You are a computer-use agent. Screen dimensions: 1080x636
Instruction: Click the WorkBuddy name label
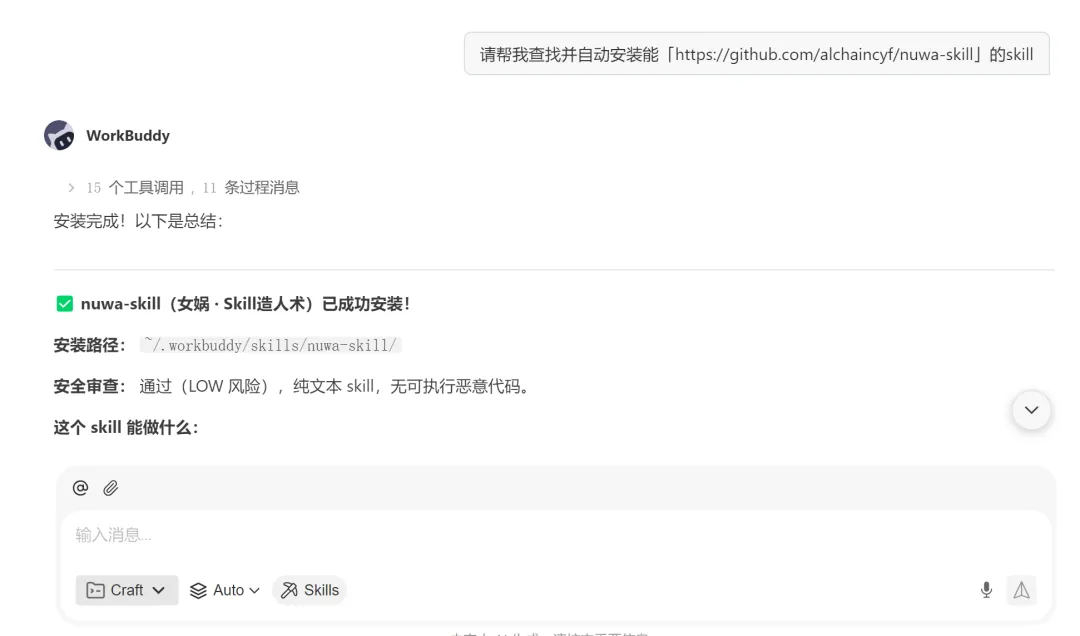[128, 135]
